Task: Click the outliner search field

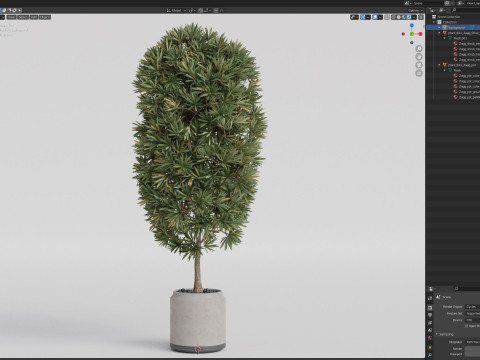Action: click(x=465, y=10)
